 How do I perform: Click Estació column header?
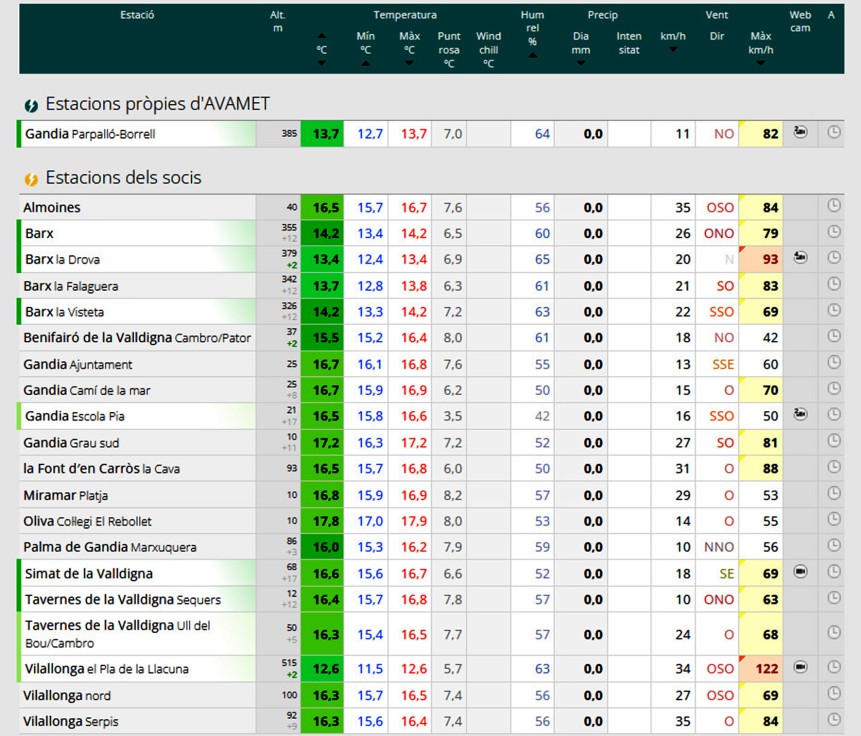(137, 15)
